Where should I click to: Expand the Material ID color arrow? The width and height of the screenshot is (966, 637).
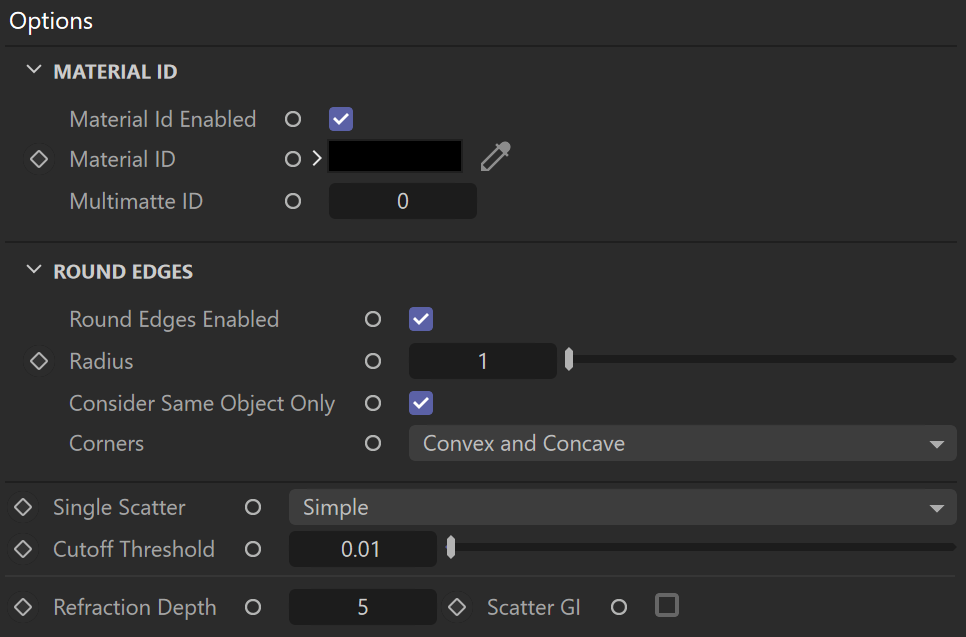click(317, 159)
